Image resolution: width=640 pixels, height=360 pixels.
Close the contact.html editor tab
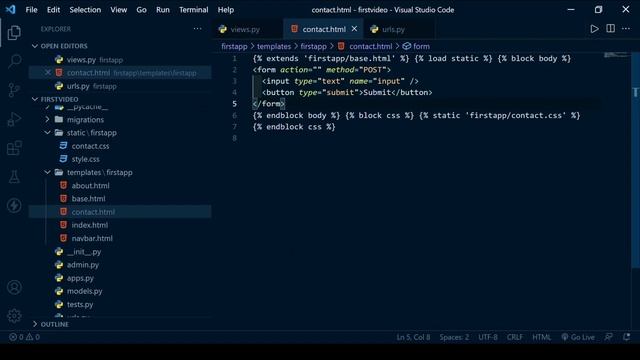pos(354,29)
